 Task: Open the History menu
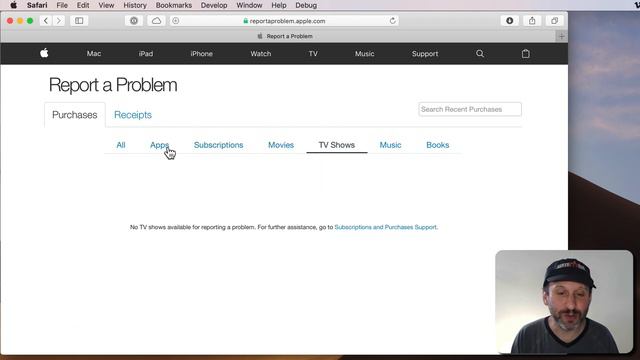(135, 5)
